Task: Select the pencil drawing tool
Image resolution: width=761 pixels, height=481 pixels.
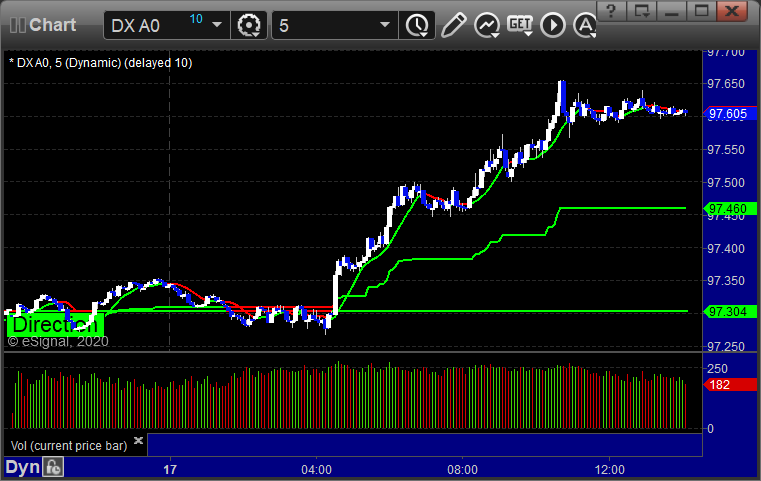Action: click(x=453, y=25)
